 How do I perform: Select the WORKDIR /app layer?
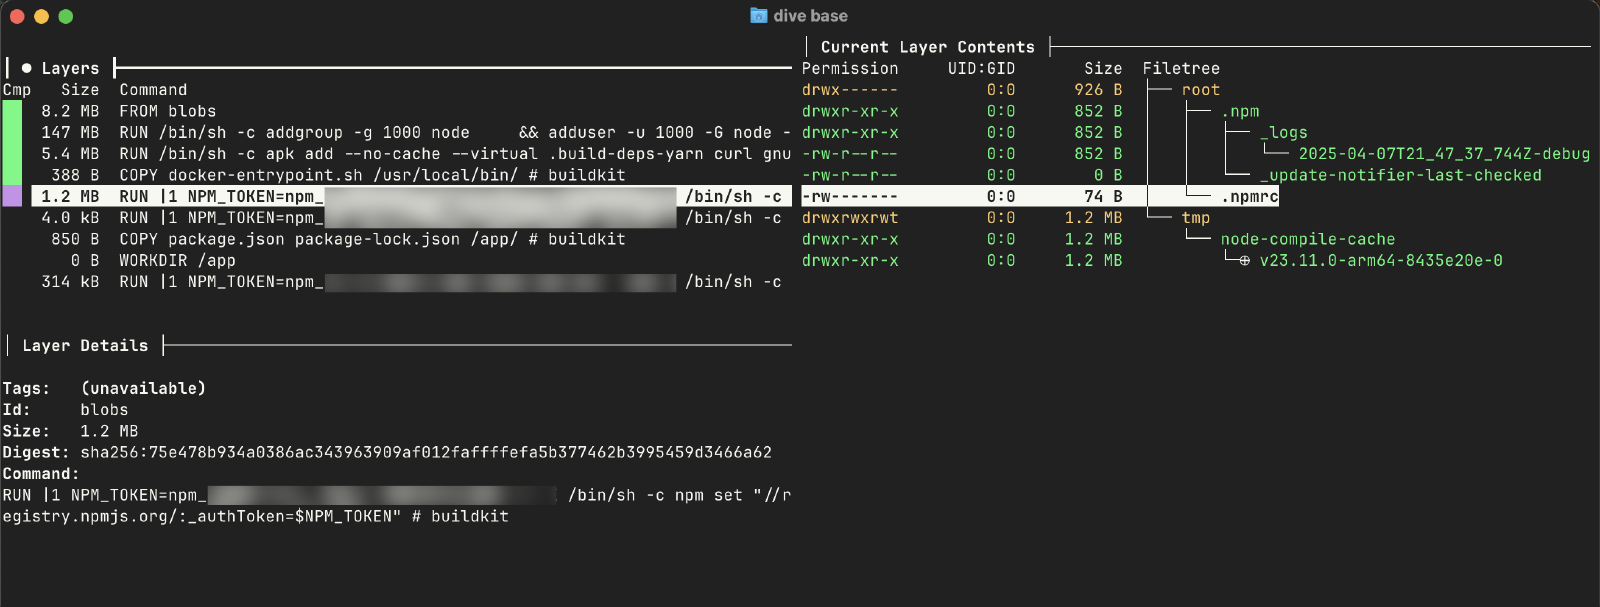pyautogui.click(x=177, y=261)
